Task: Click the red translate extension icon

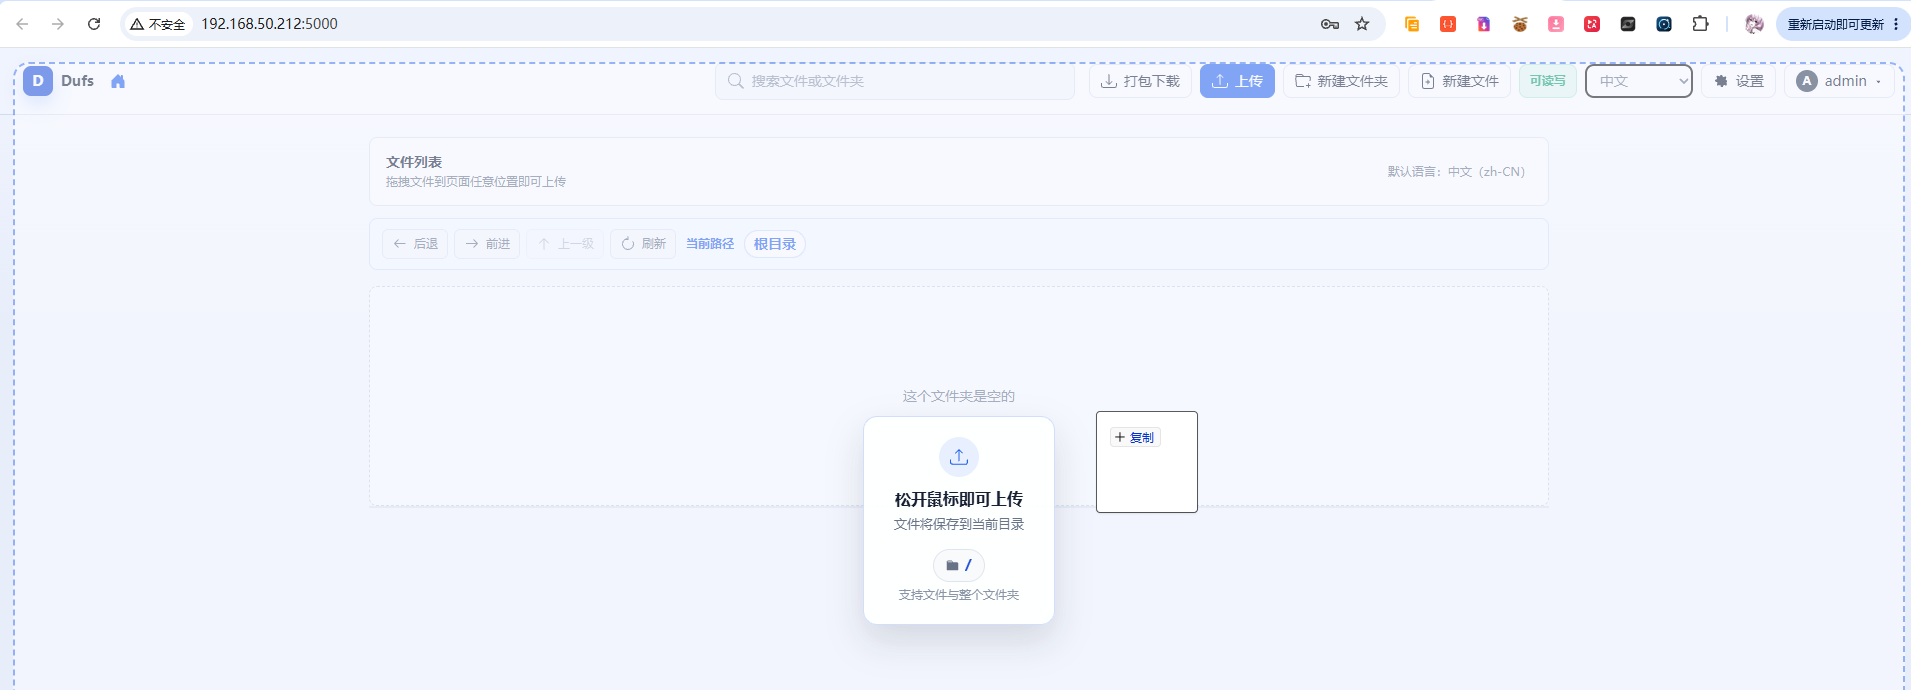Action: click(x=1592, y=24)
